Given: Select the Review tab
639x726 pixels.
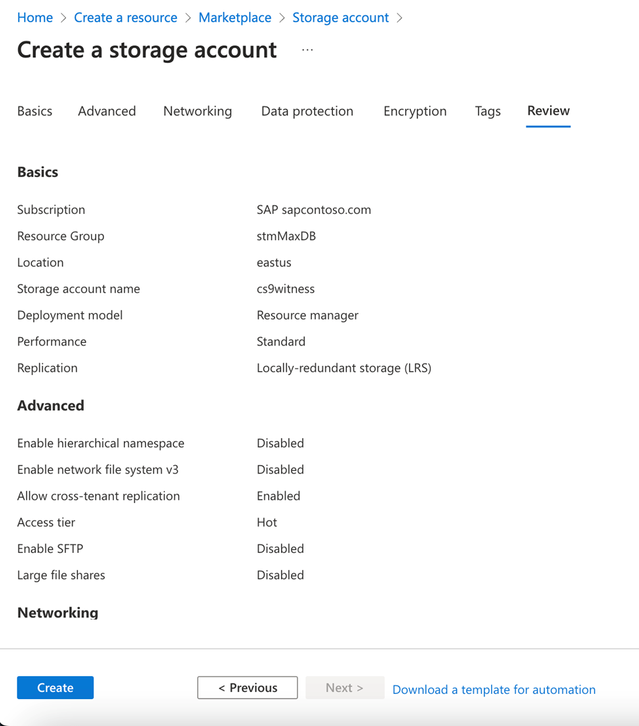Looking at the screenshot, I should coord(548,111).
